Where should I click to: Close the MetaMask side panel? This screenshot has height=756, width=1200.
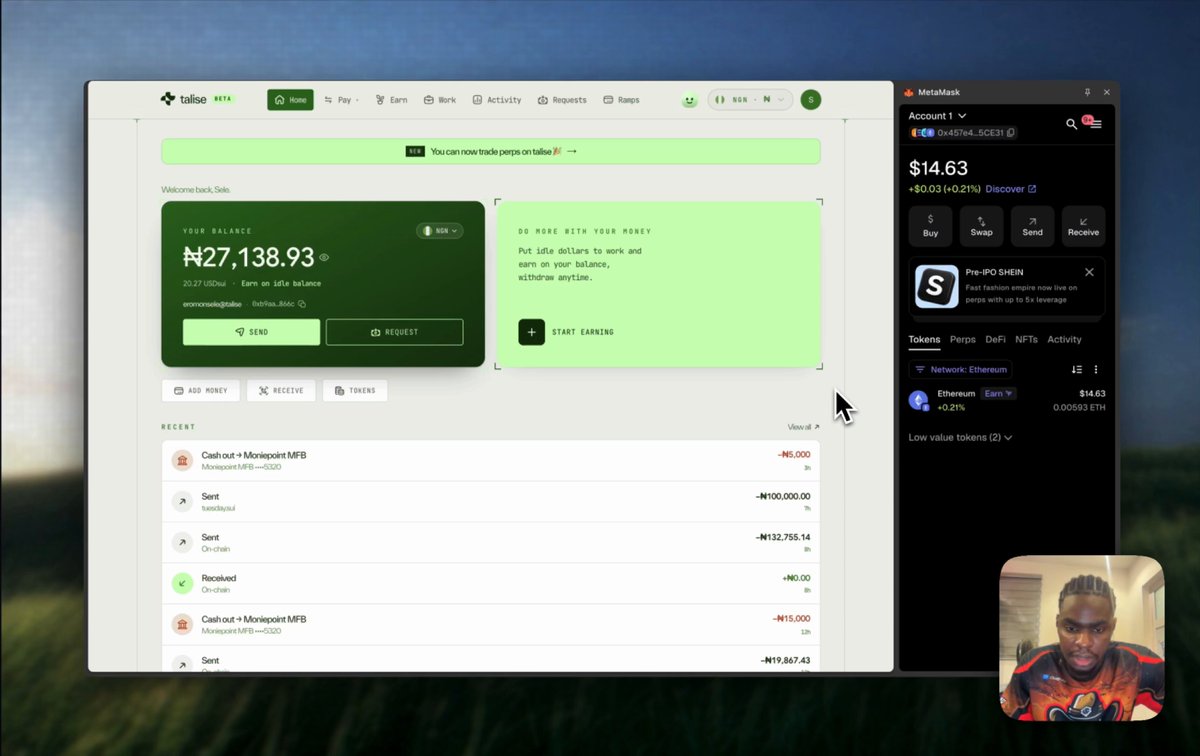click(x=1107, y=92)
